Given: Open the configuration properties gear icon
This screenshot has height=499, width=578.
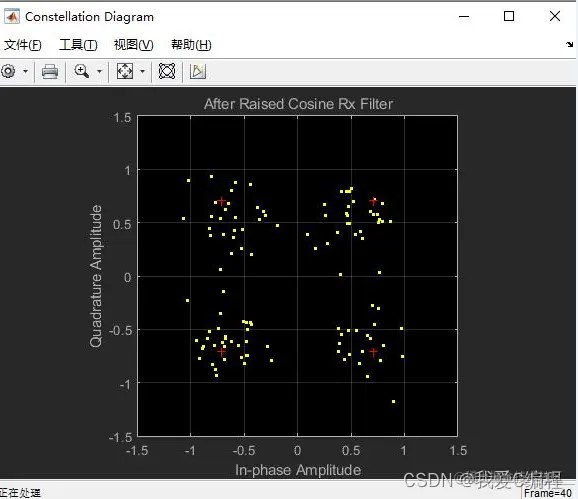Looking at the screenshot, I should (x=8, y=71).
